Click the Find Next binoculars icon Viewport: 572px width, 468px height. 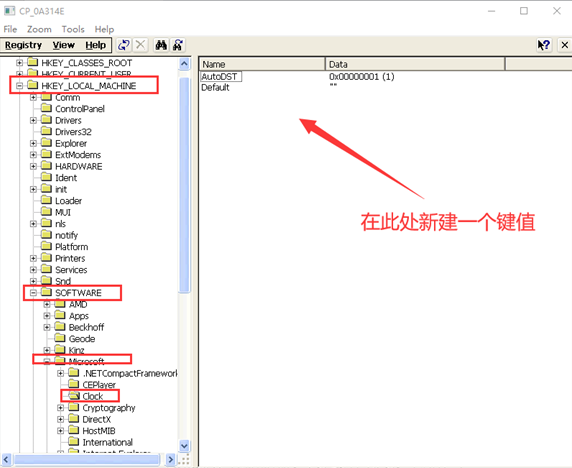[x=178, y=45]
